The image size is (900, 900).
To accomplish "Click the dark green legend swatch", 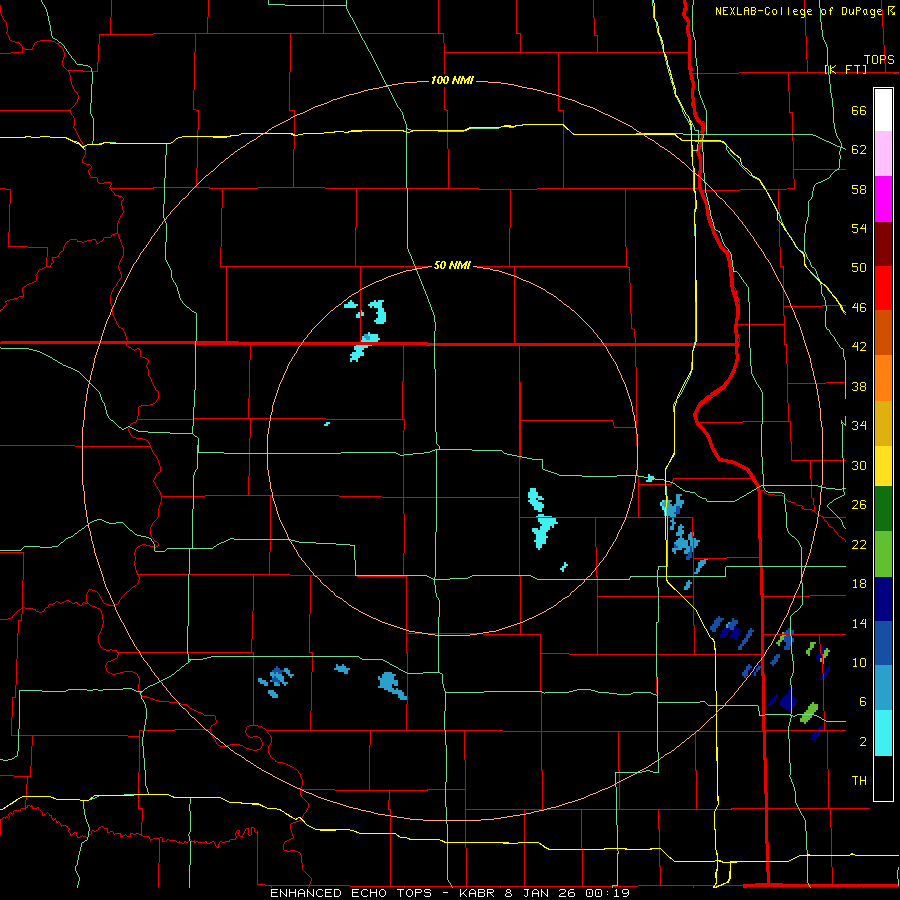I will (883, 509).
